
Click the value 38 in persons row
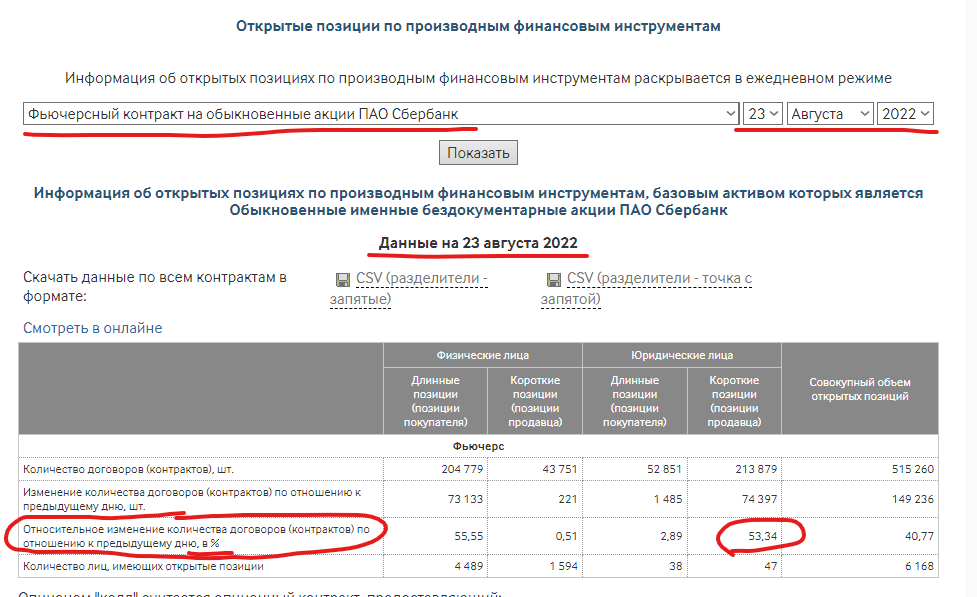click(675, 566)
